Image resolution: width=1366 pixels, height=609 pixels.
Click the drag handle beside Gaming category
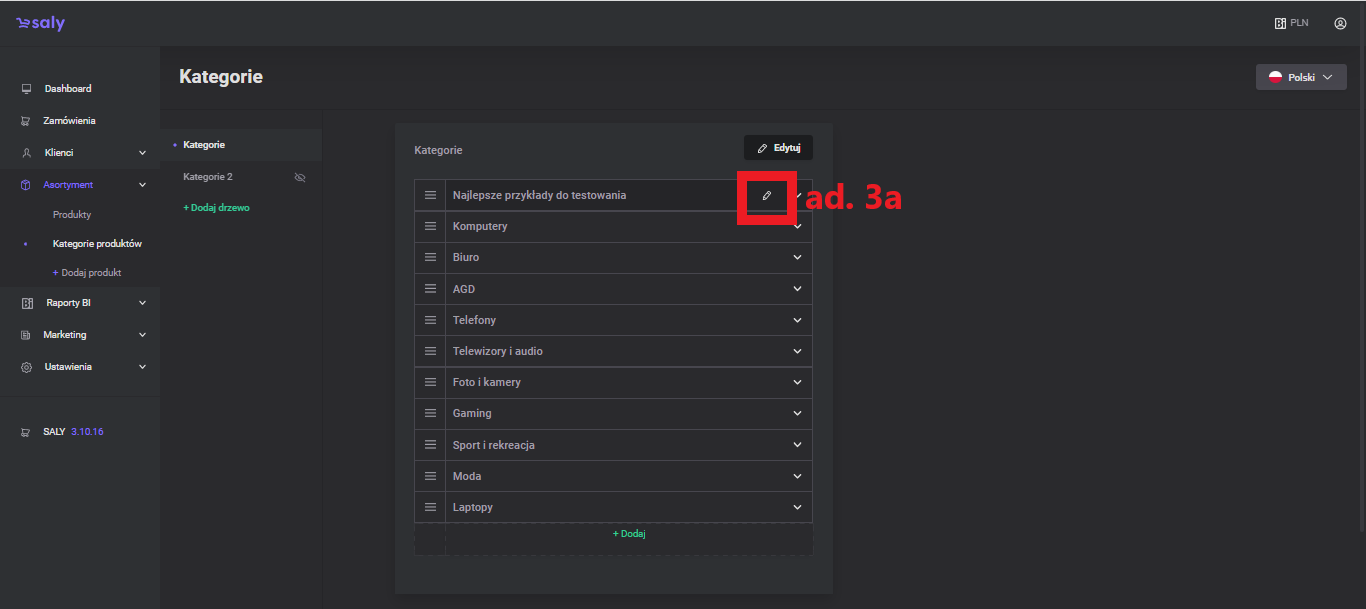tap(430, 413)
